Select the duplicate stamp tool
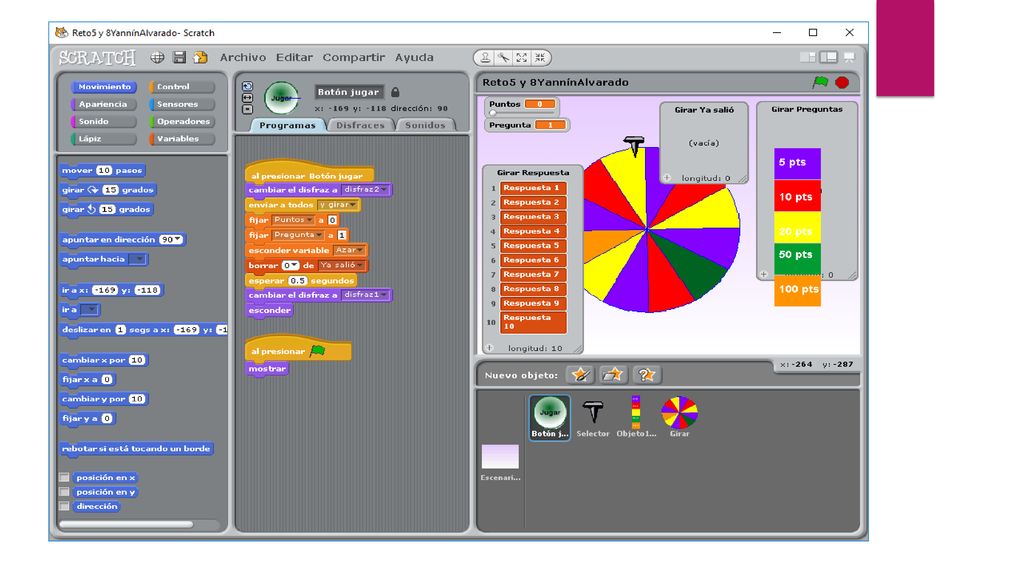 pyautogui.click(x=485, y=57)
